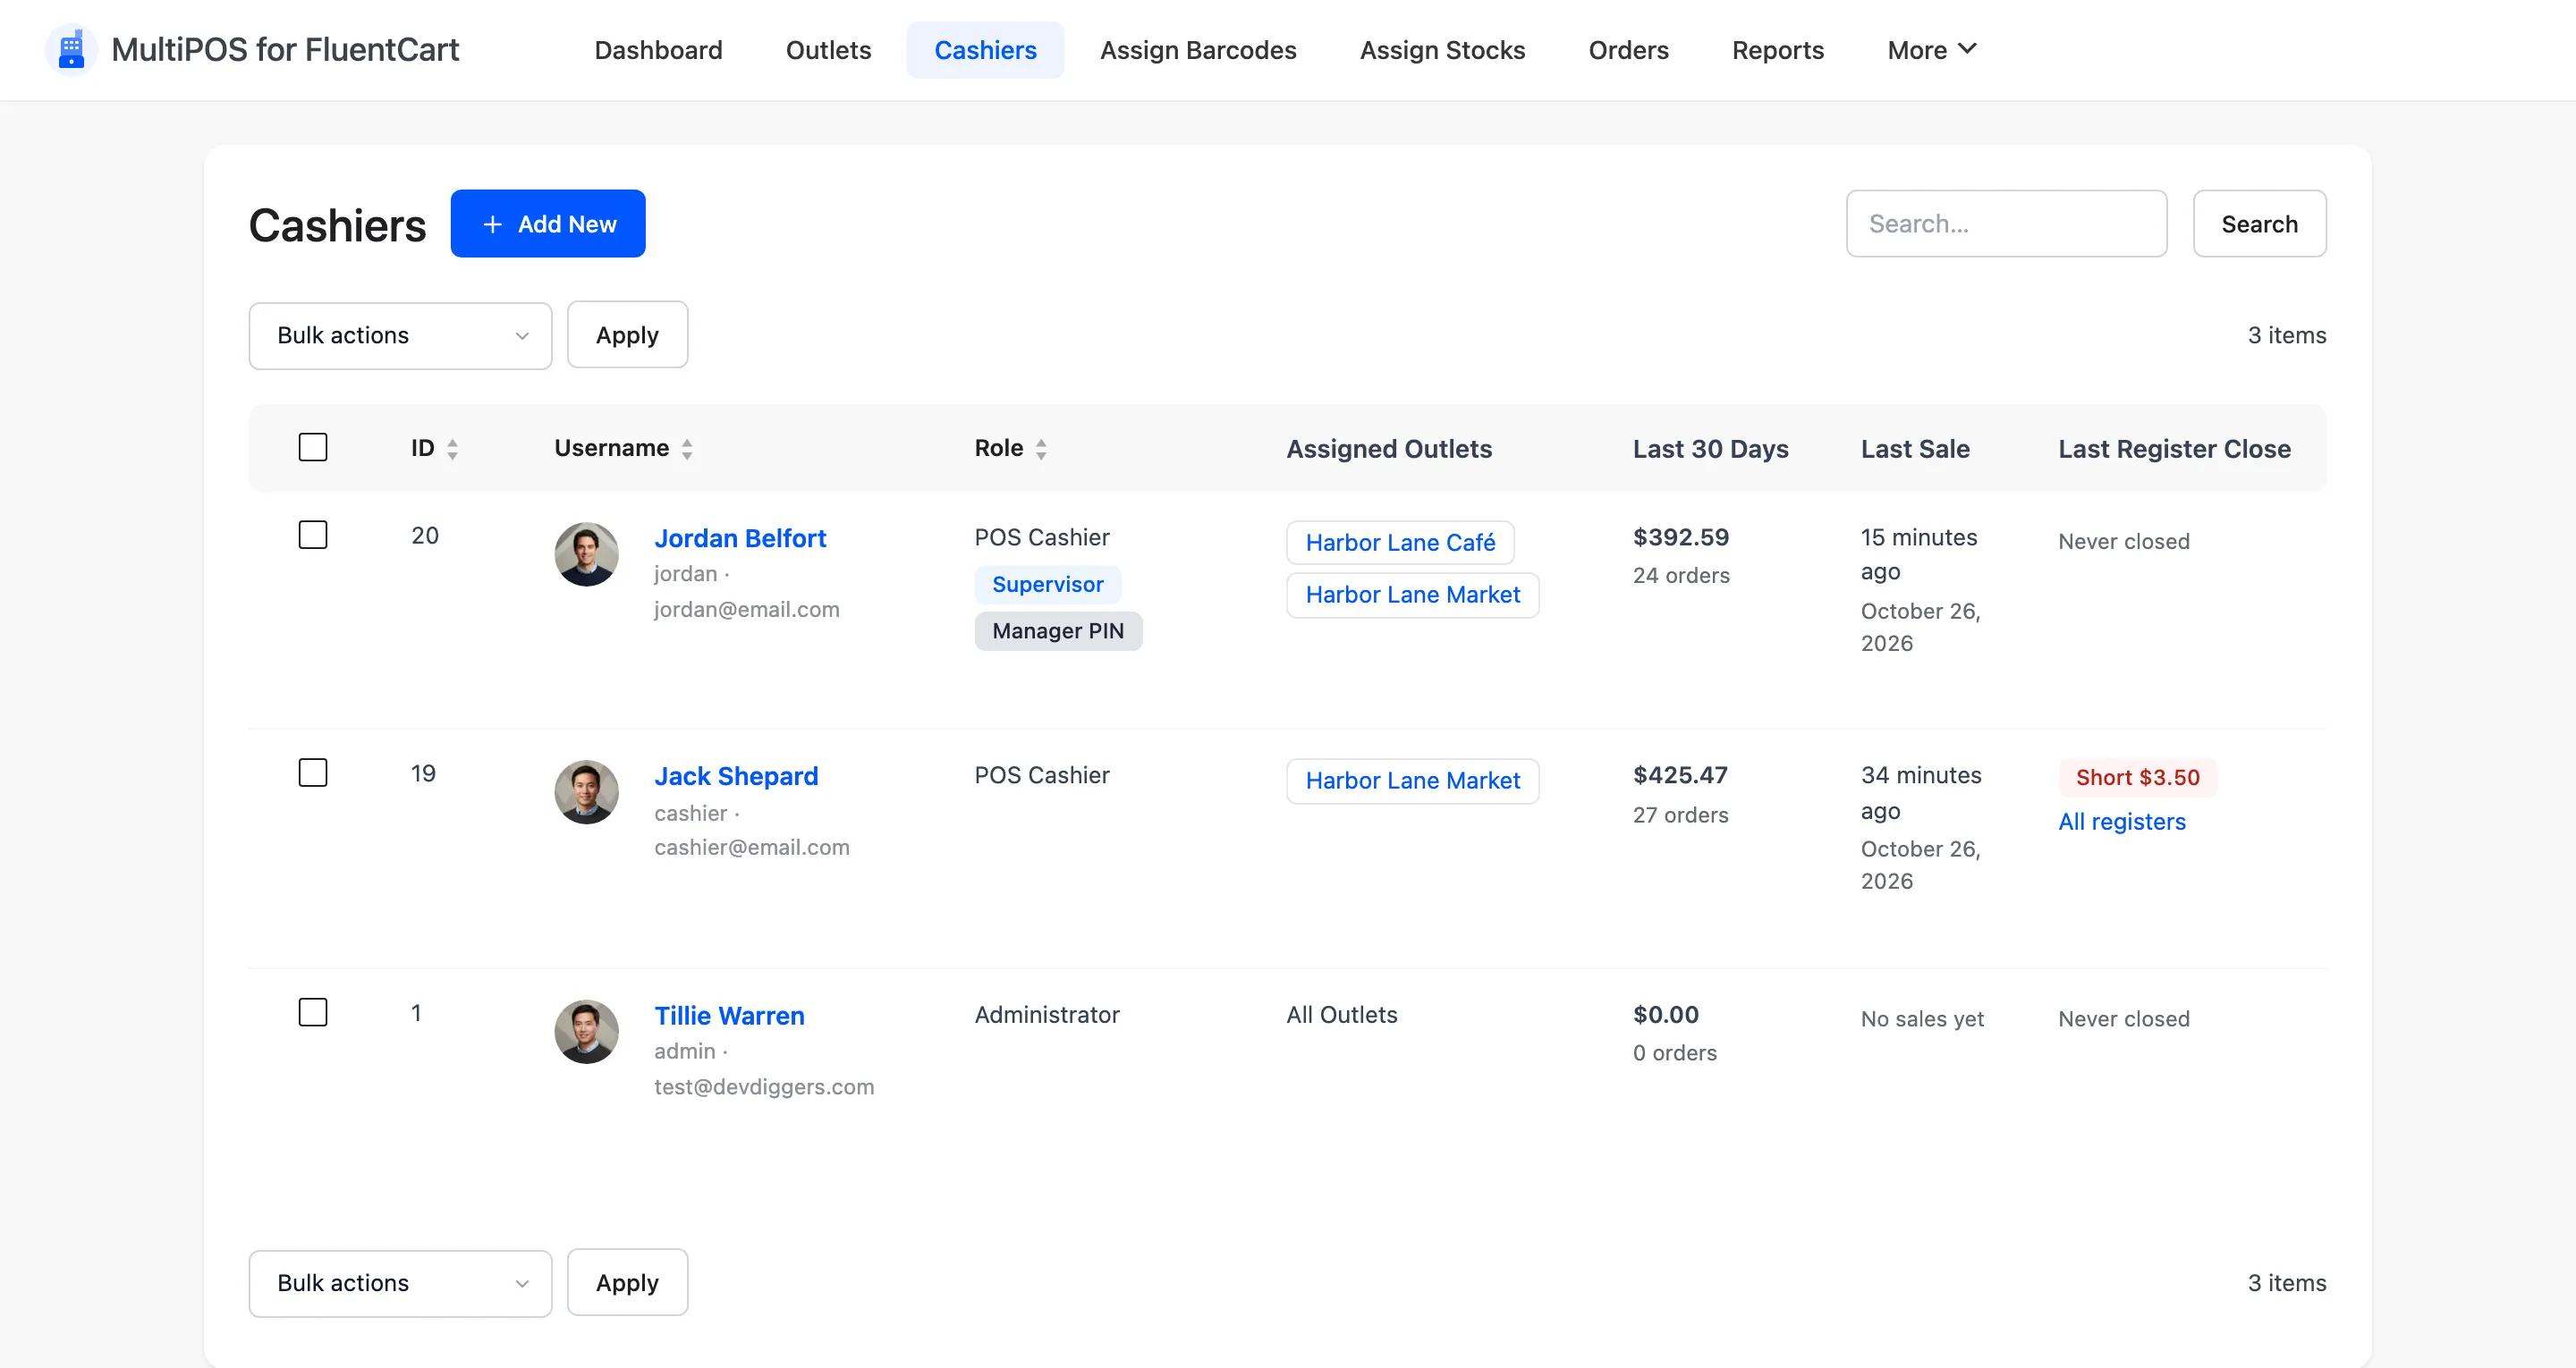Open Tillie Warren's cashier profile link
The width and height of the screenshot is (2576, 1368).
tap(729, 1015)
